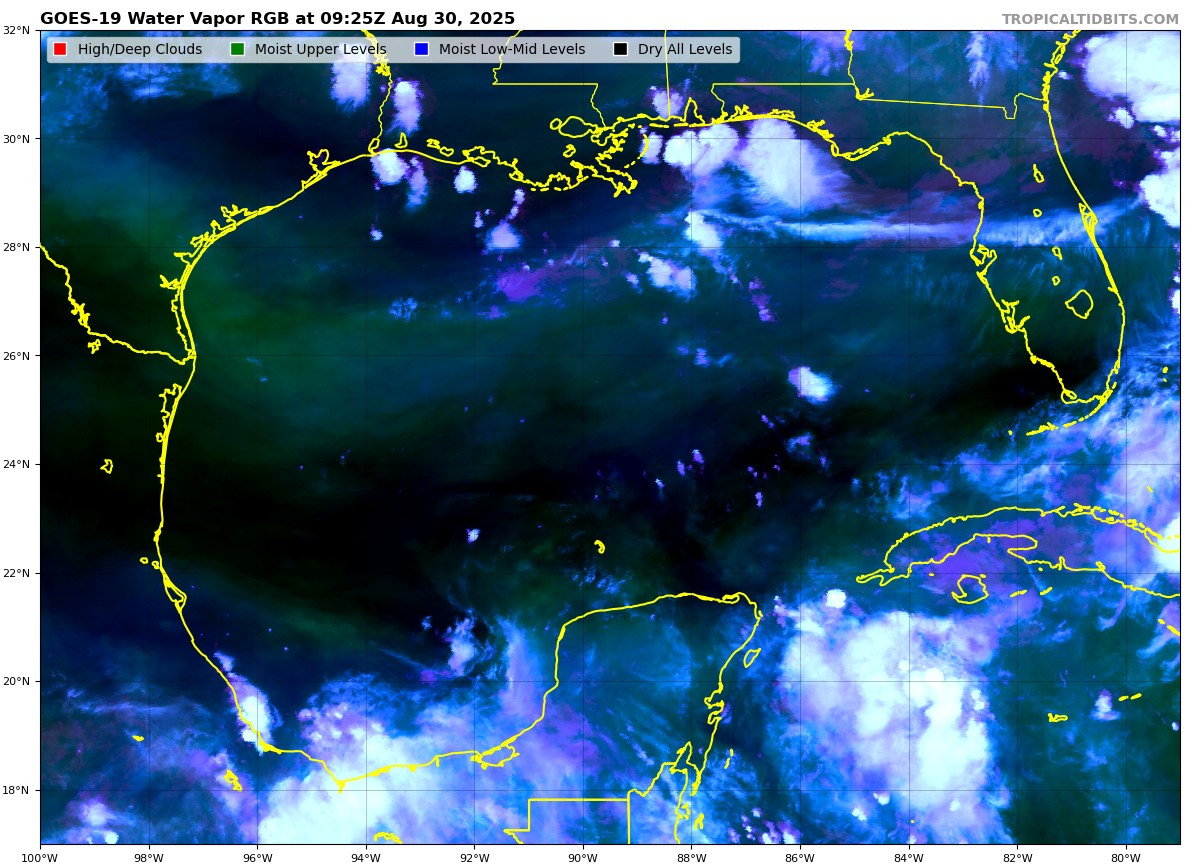The width and height of the screenshot is (1200, 867).
Task: Click the blue Moist Low-Mid Levels swatch
Action: (x=421, y=49)
